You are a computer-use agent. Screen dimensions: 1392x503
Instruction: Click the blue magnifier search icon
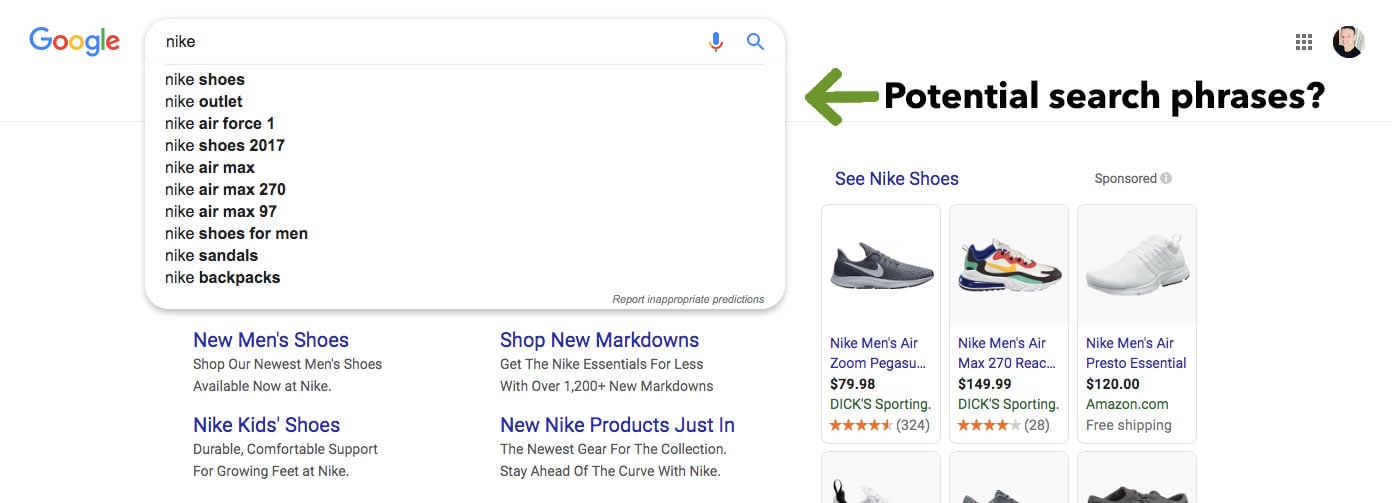point(756,41)
